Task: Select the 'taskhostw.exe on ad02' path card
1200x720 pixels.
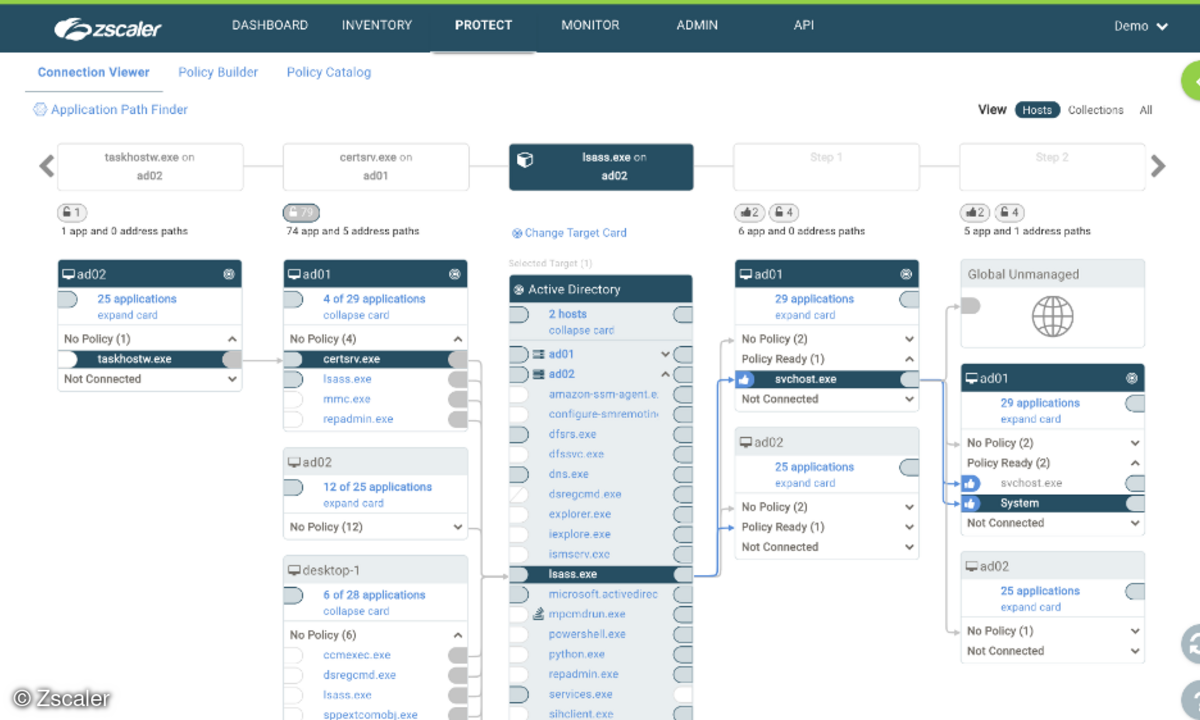Action: (x=150, y=166)
